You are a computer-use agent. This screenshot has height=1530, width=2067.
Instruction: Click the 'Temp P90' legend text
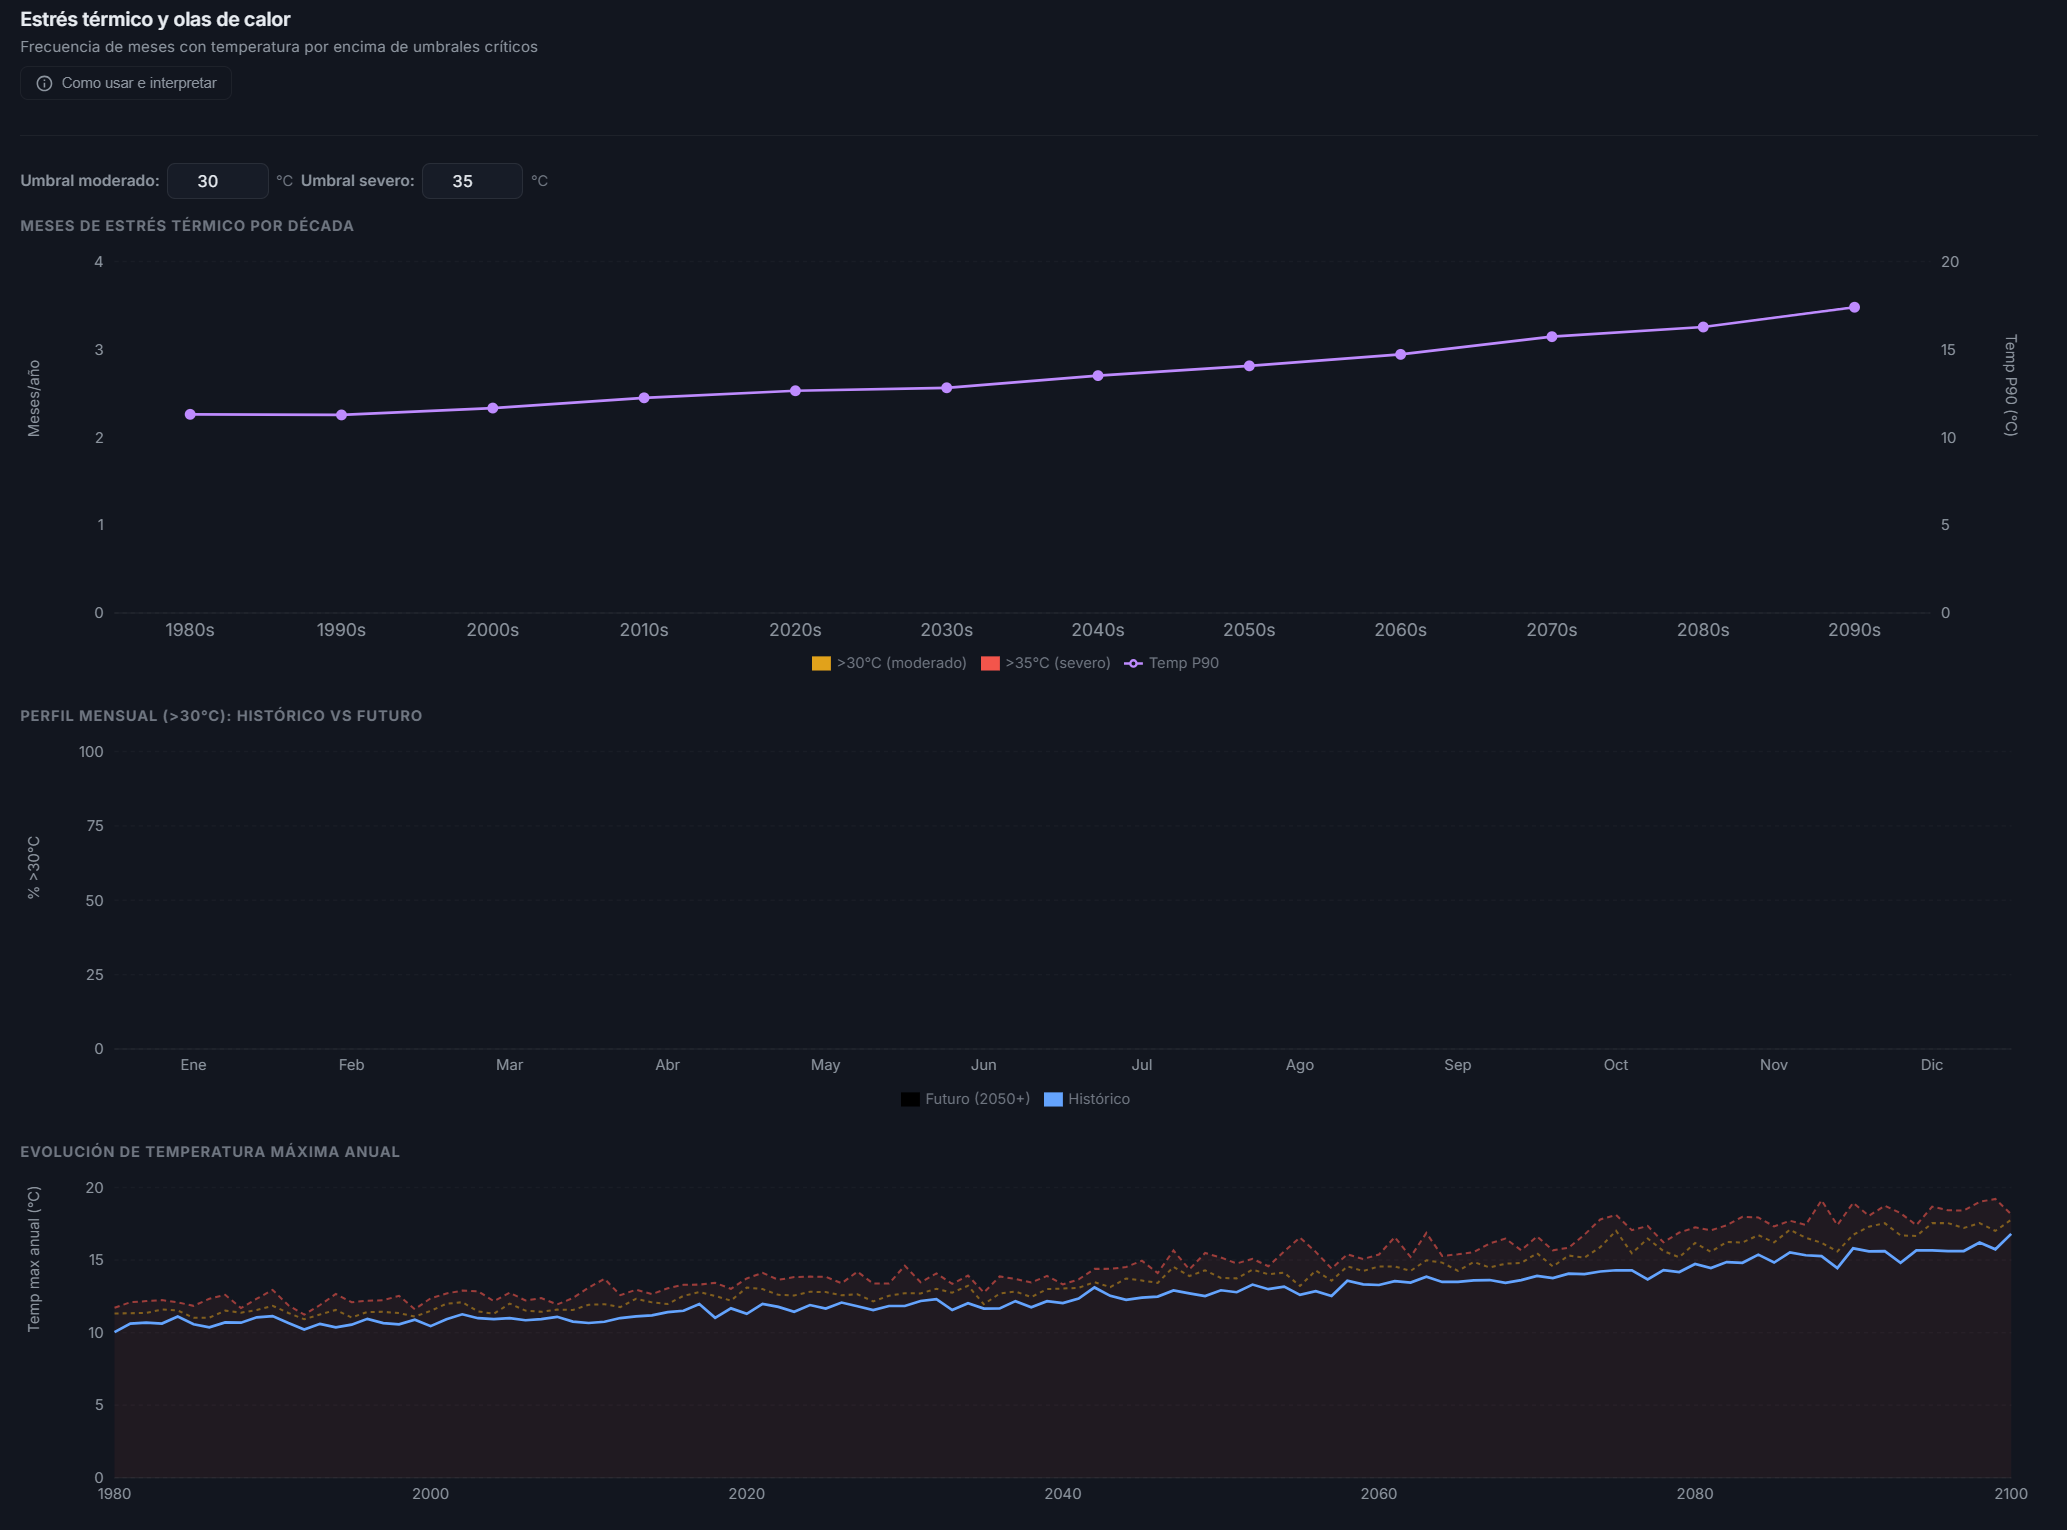click(1183, 664)
